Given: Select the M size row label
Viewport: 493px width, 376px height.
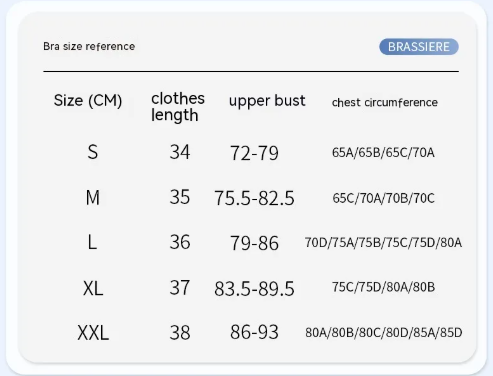Looking at the screenshot, I should pos(93,197).
